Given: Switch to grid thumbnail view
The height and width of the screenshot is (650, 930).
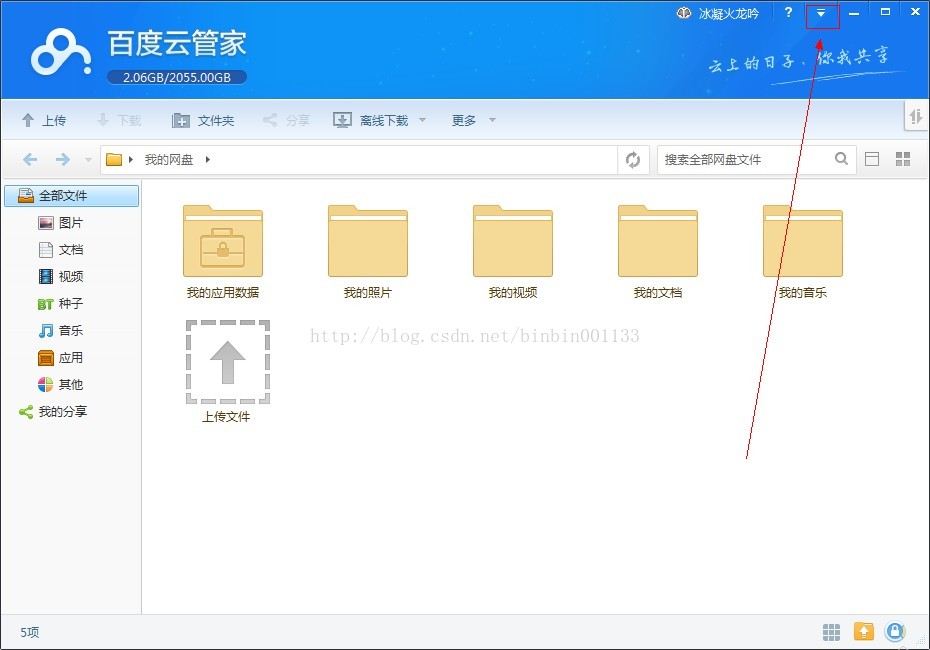Looking at the screenshot, I should [x=903, y=159].
